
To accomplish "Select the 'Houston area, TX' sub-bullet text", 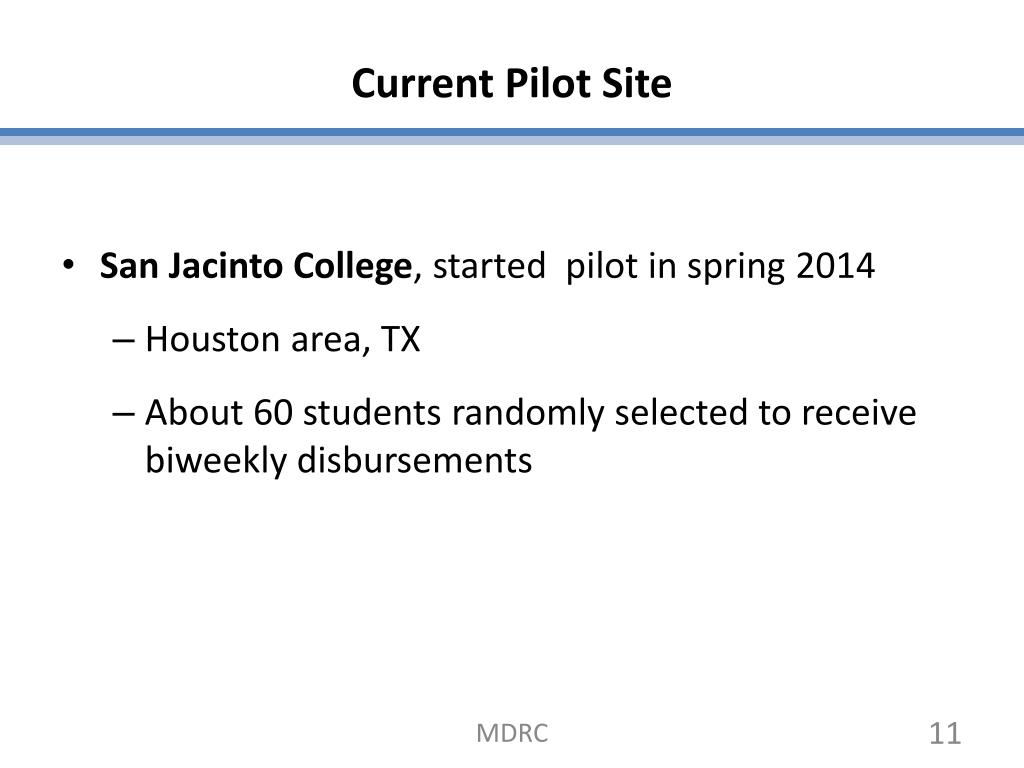I will (x=283, y=340).
